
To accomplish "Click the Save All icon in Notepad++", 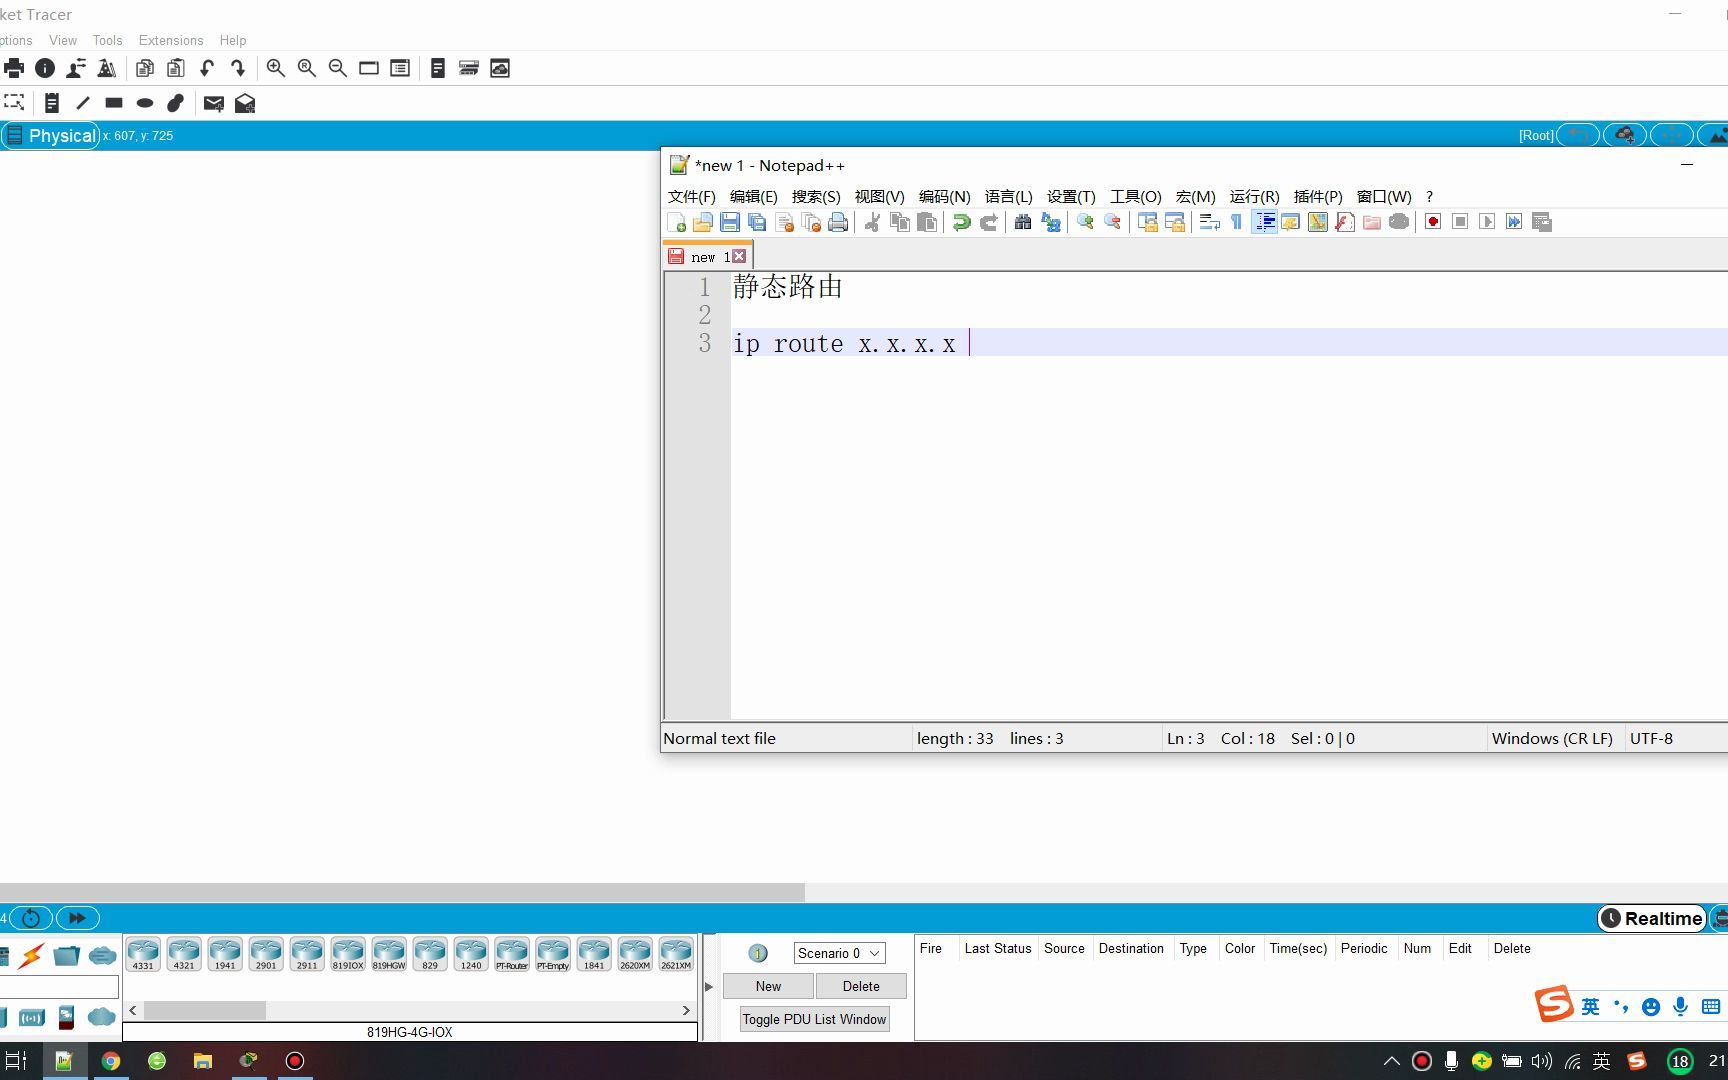I will [757, 222].
